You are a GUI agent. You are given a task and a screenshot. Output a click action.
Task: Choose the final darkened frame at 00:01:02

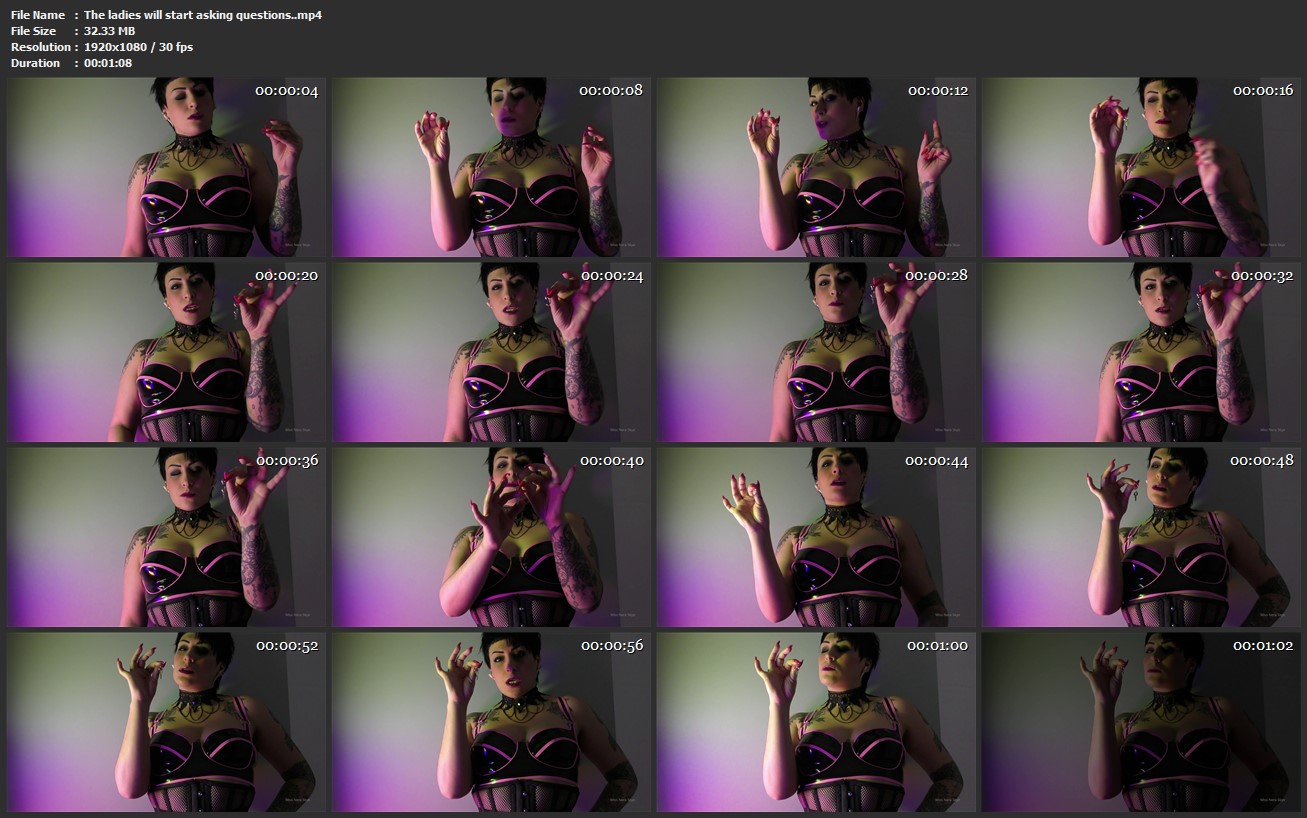pyautogui.click(x=1141, y=722)
